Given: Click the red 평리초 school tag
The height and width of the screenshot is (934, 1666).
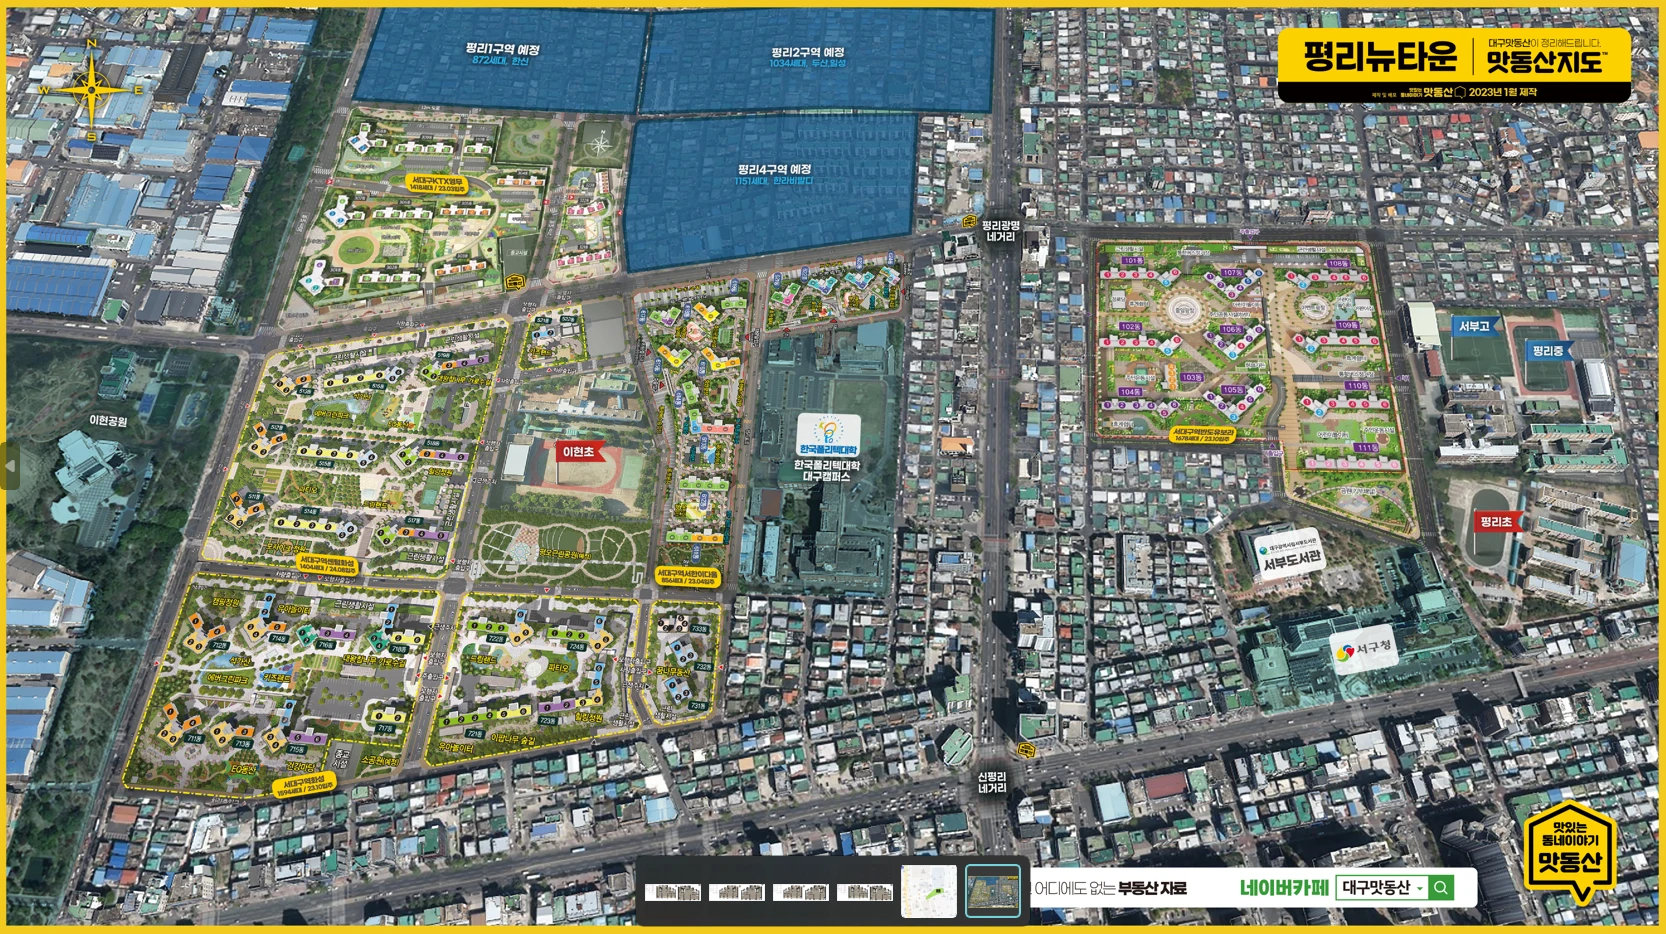Looking at the screenshot, I should 1497,522.
